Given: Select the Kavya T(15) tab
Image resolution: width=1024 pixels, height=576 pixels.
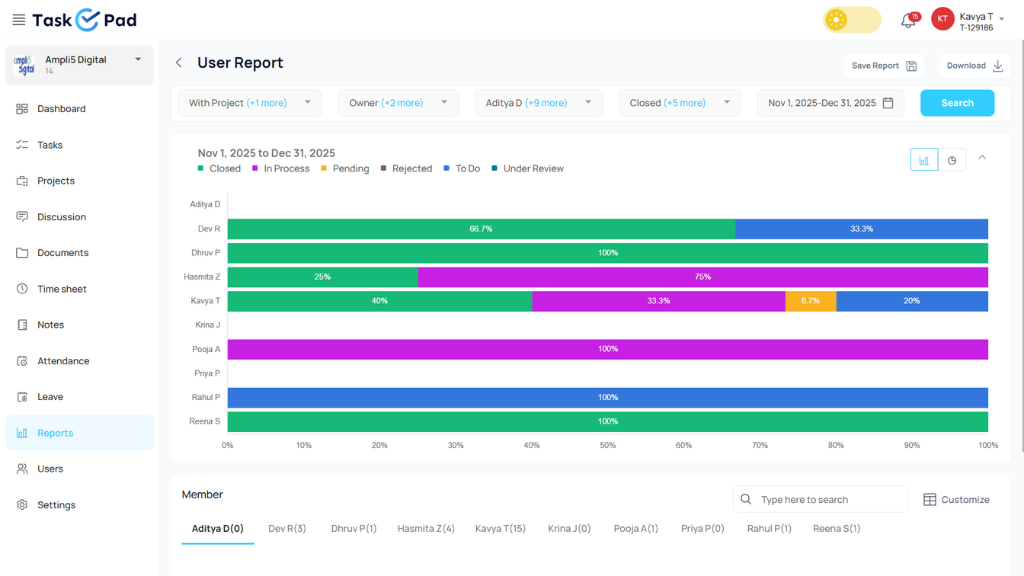Looking at the screenshot, I should click(x=500, y=529).
